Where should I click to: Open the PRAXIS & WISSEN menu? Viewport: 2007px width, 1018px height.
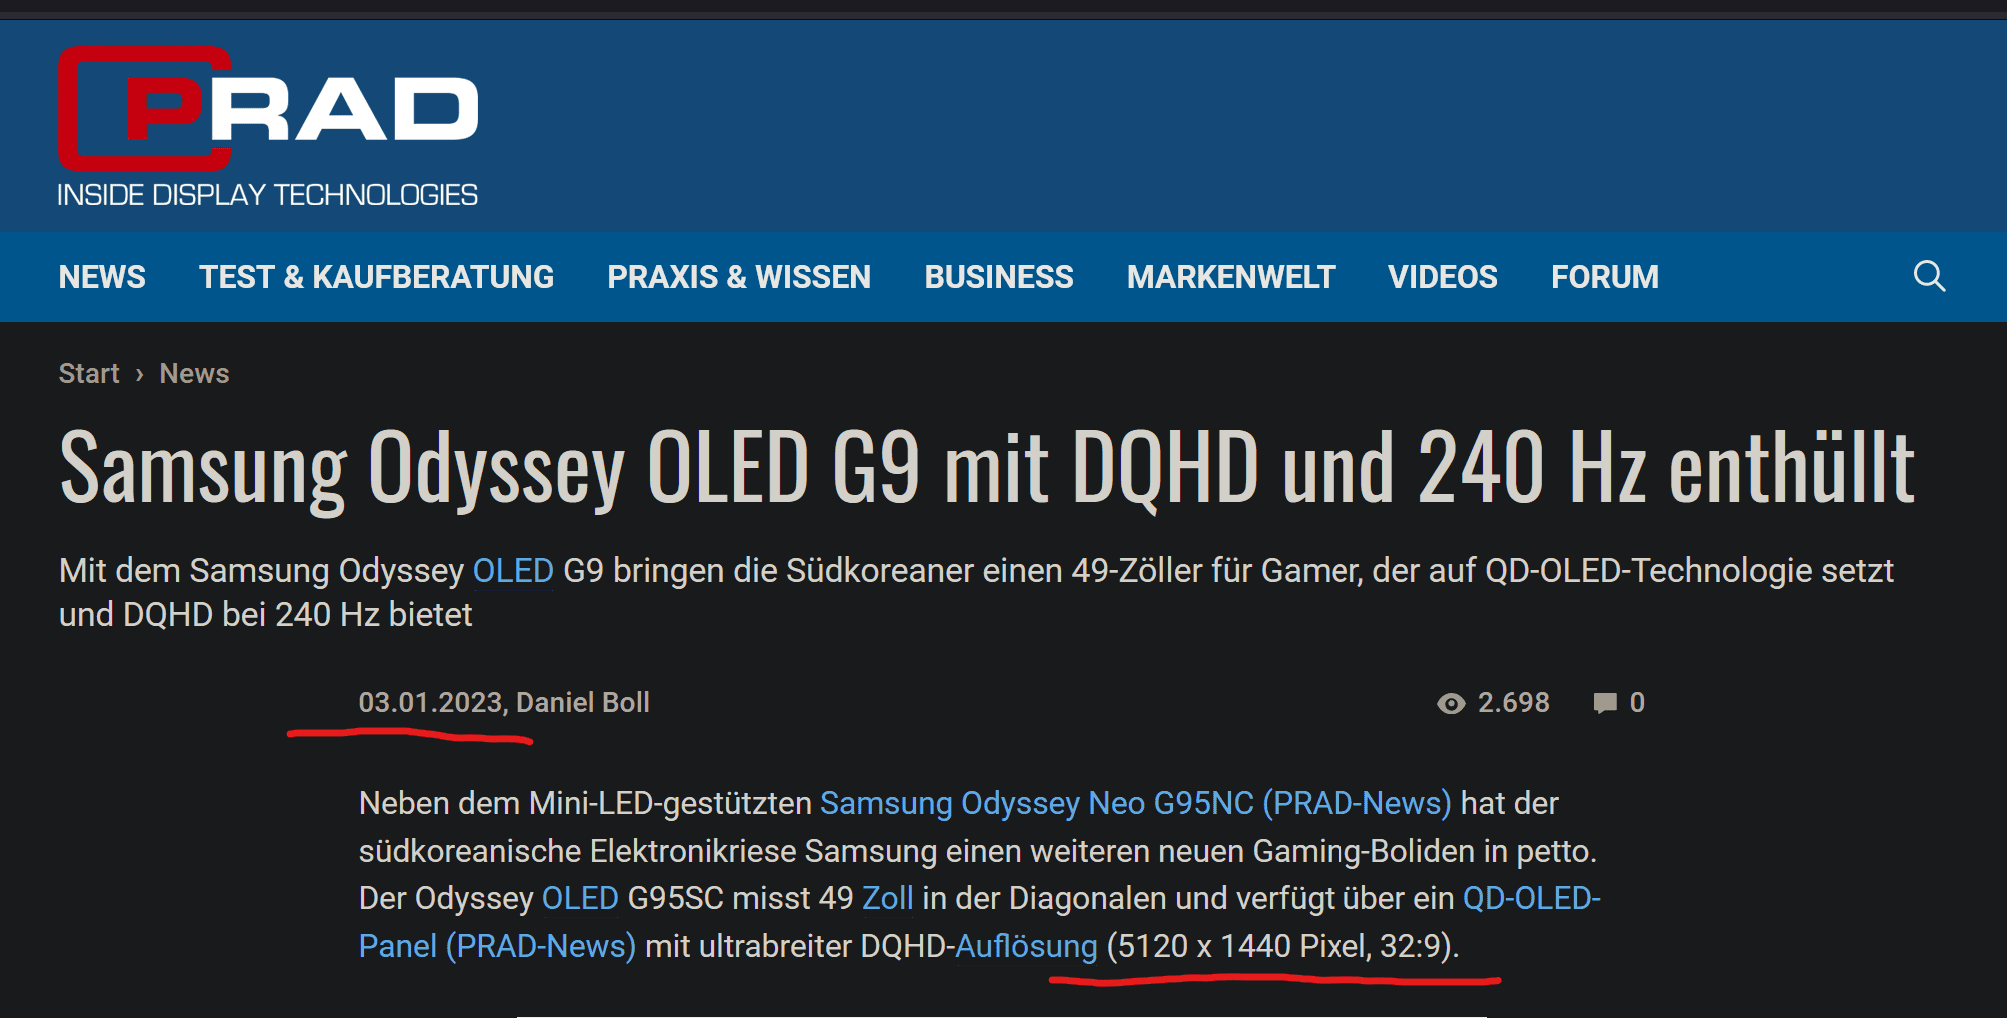(x=739, y=277)
